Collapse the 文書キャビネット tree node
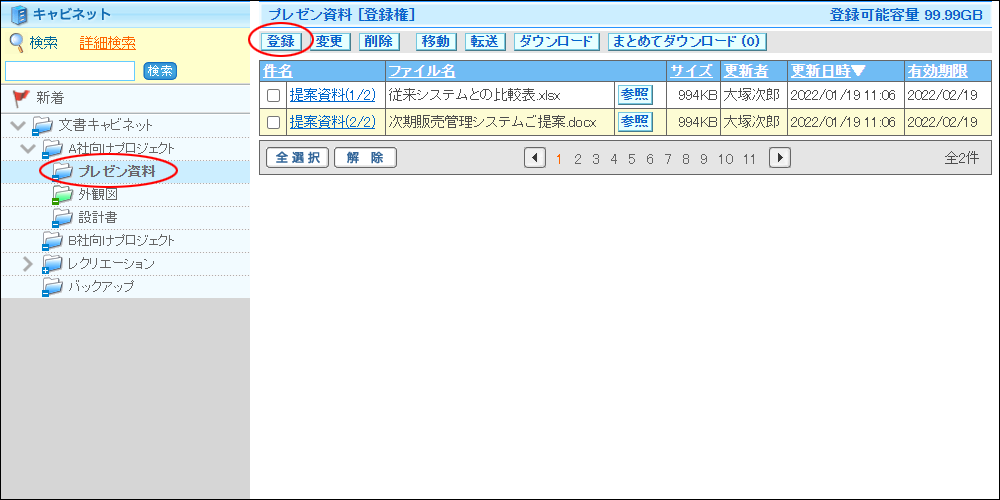 click(x=18, y=125)
